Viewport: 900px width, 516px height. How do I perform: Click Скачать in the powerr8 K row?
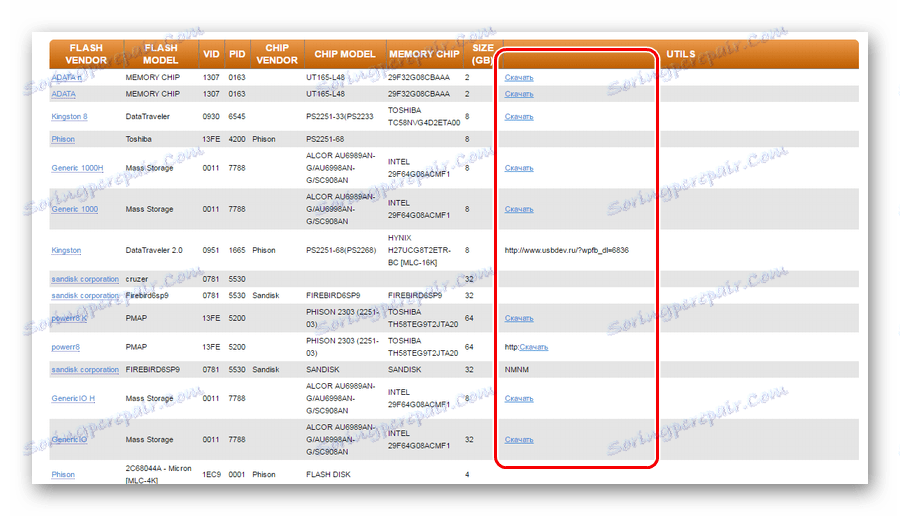519,319
